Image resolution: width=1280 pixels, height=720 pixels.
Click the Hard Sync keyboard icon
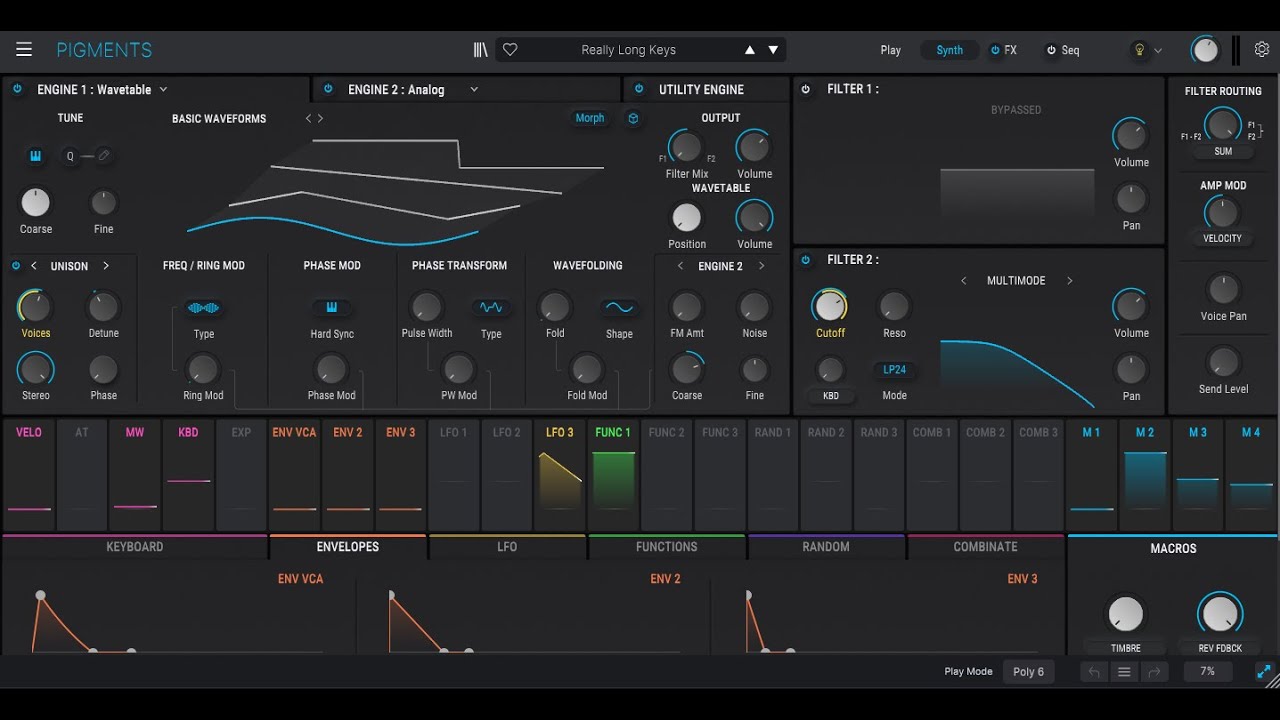332,307
